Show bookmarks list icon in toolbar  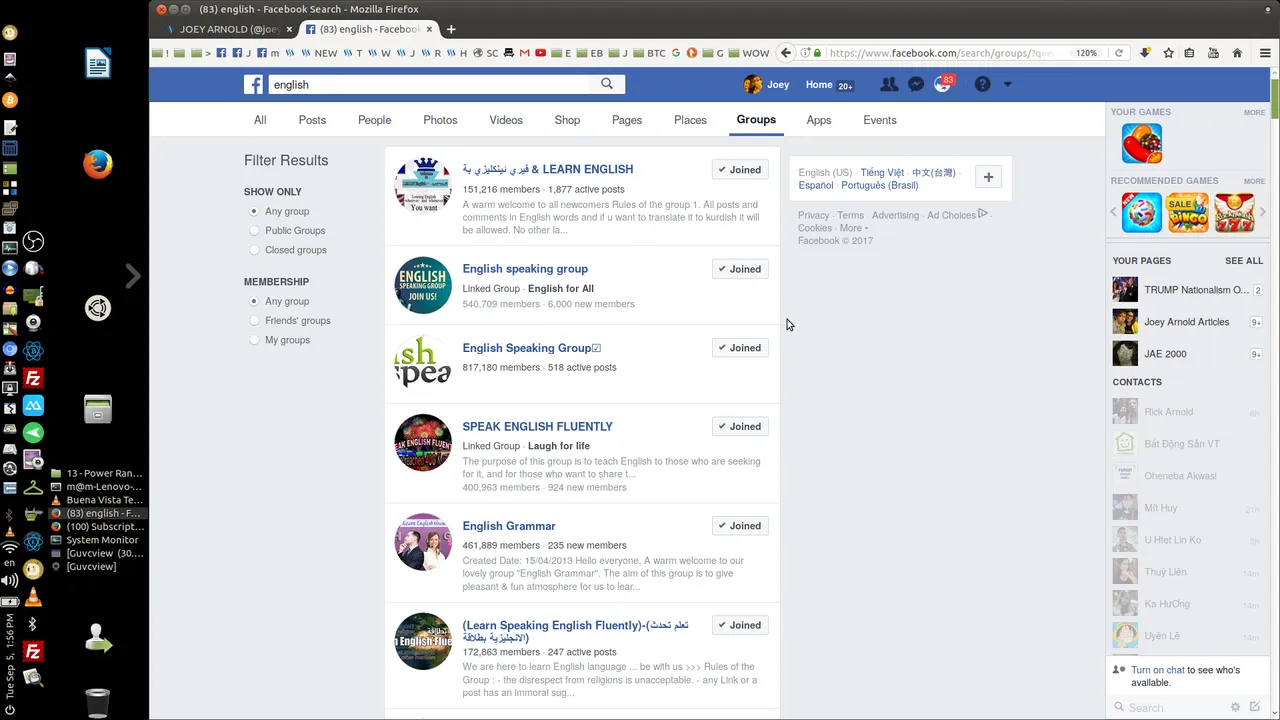point(1189,53)
